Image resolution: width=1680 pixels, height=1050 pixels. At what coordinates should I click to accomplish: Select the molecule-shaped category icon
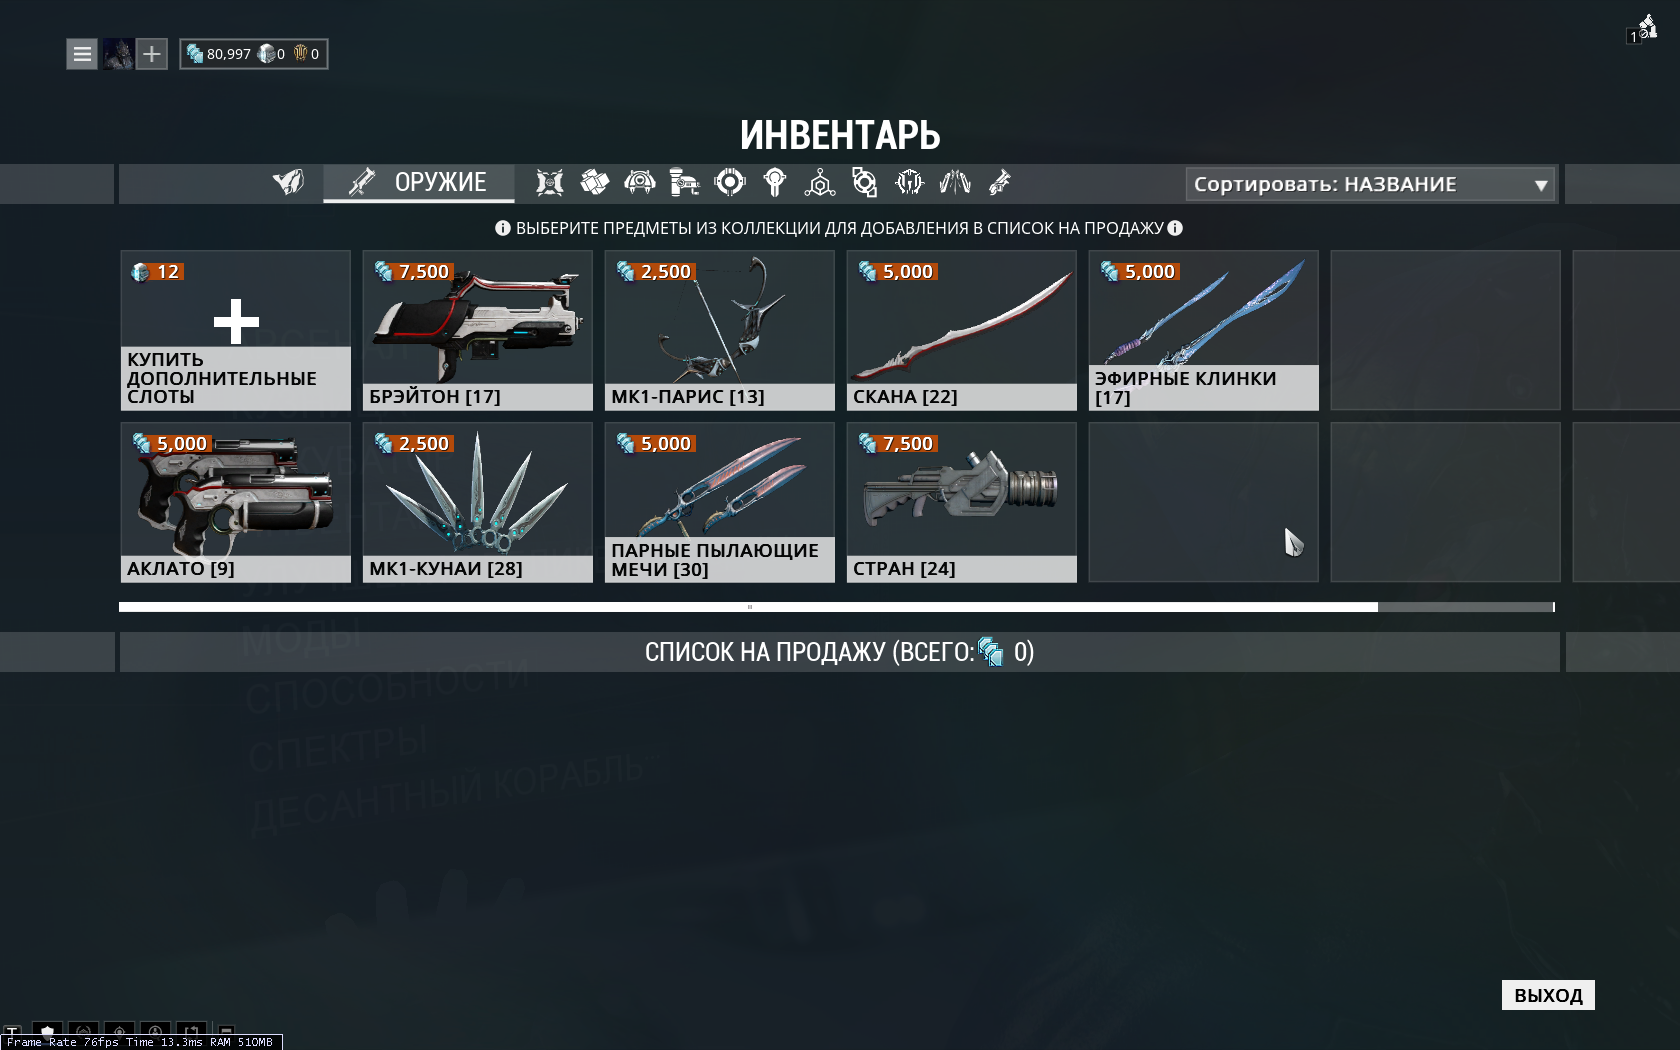pos(820,183)
